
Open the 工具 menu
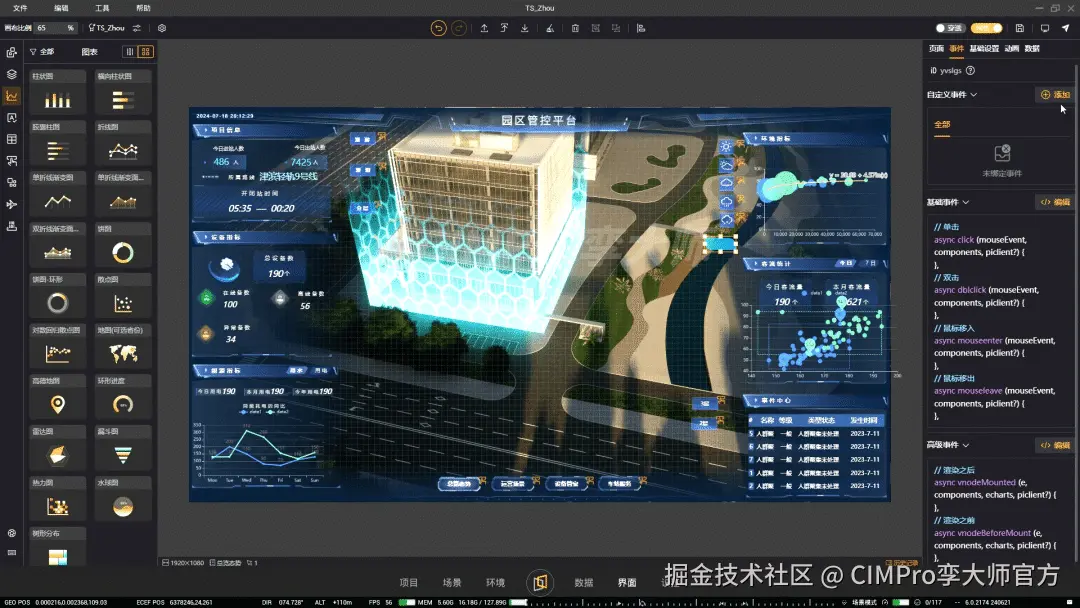[102, 8]
